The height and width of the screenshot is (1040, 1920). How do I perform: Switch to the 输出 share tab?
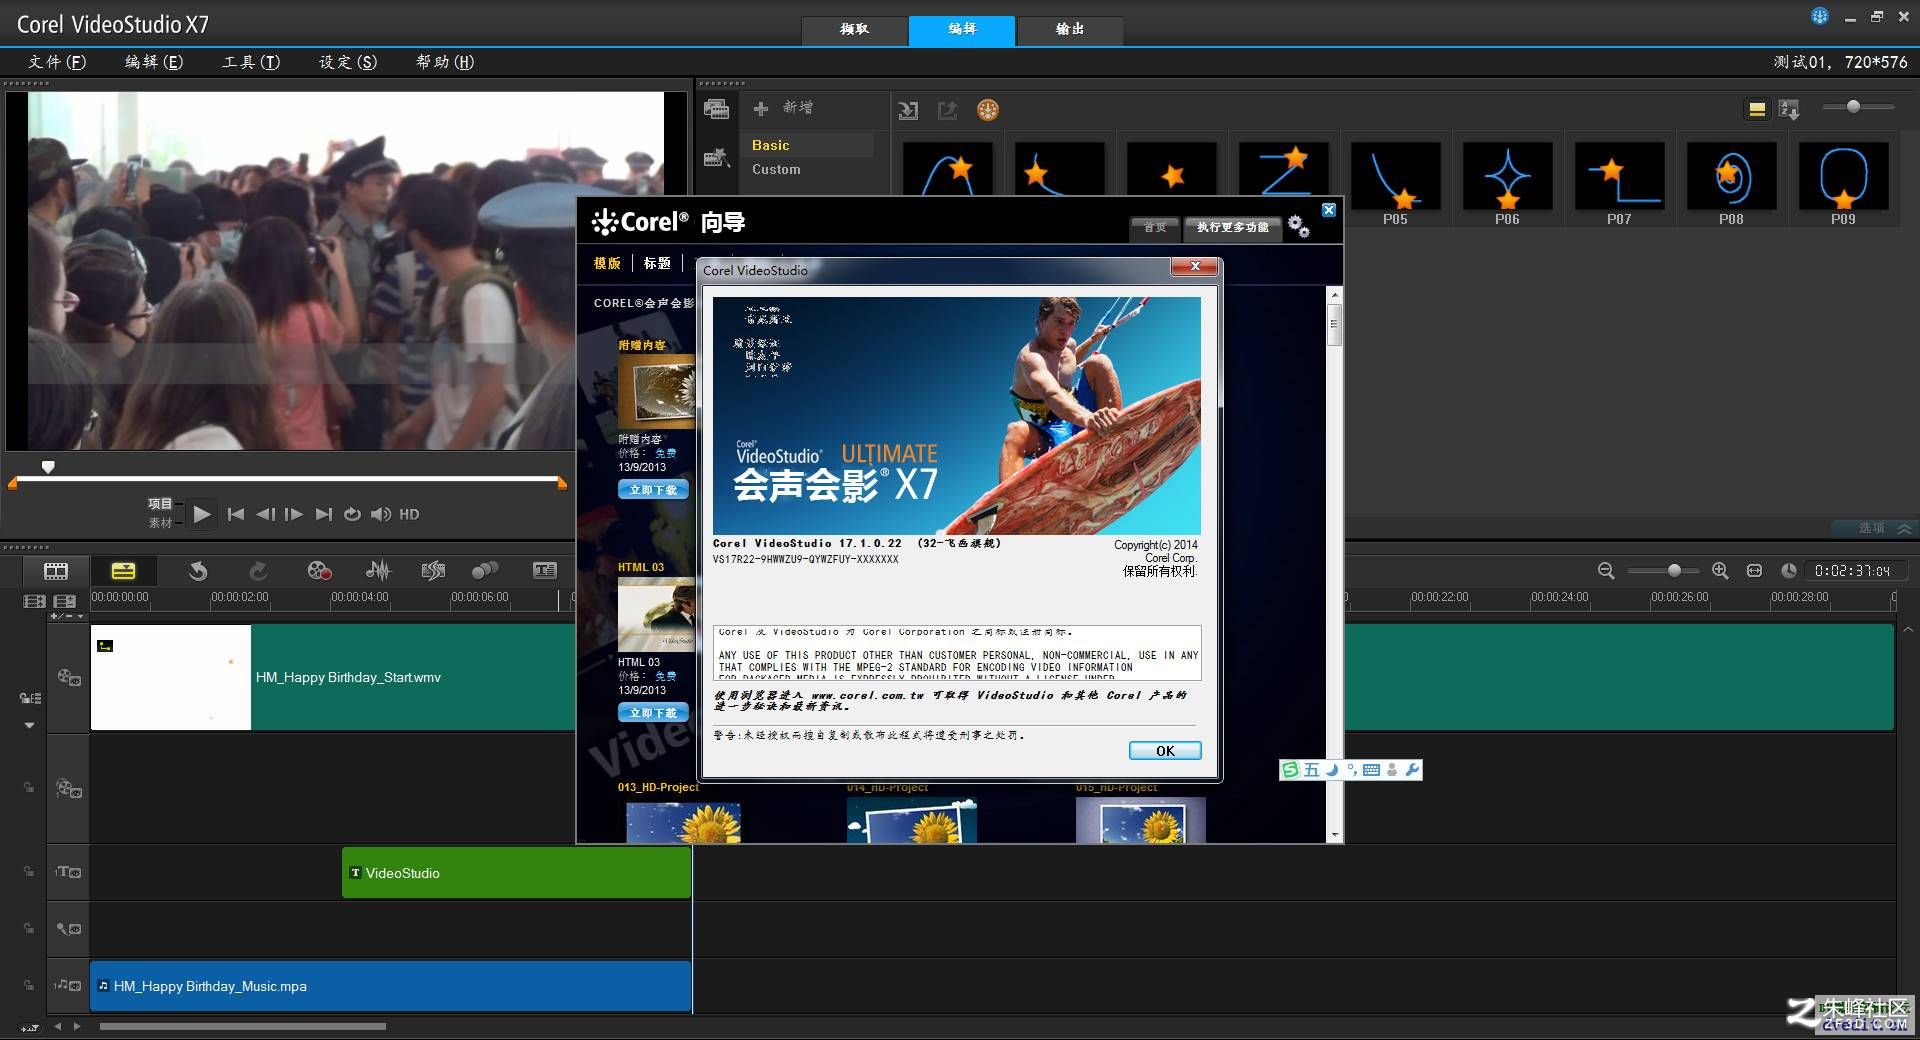[x=1070, y=30]
